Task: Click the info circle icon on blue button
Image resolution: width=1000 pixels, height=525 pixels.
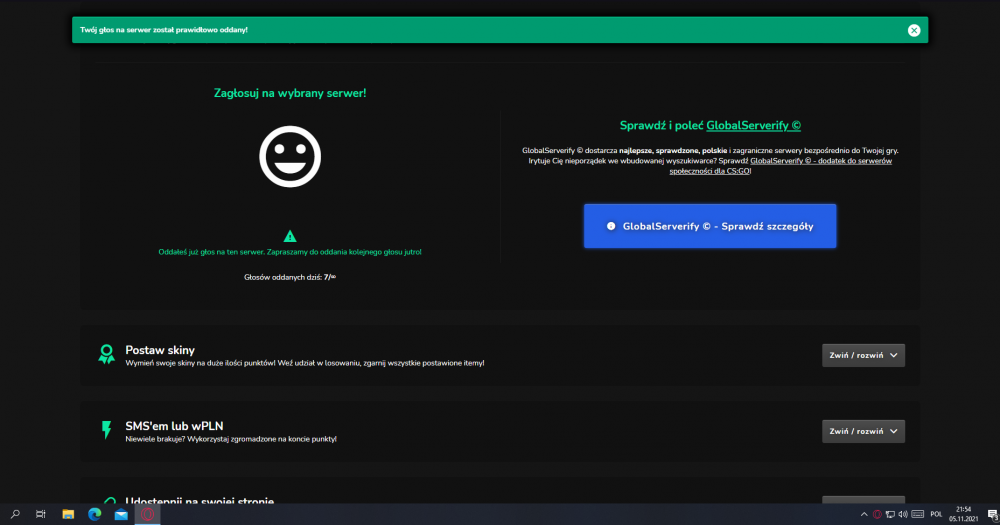Action: pyautogui.click(x=611, y=226)
